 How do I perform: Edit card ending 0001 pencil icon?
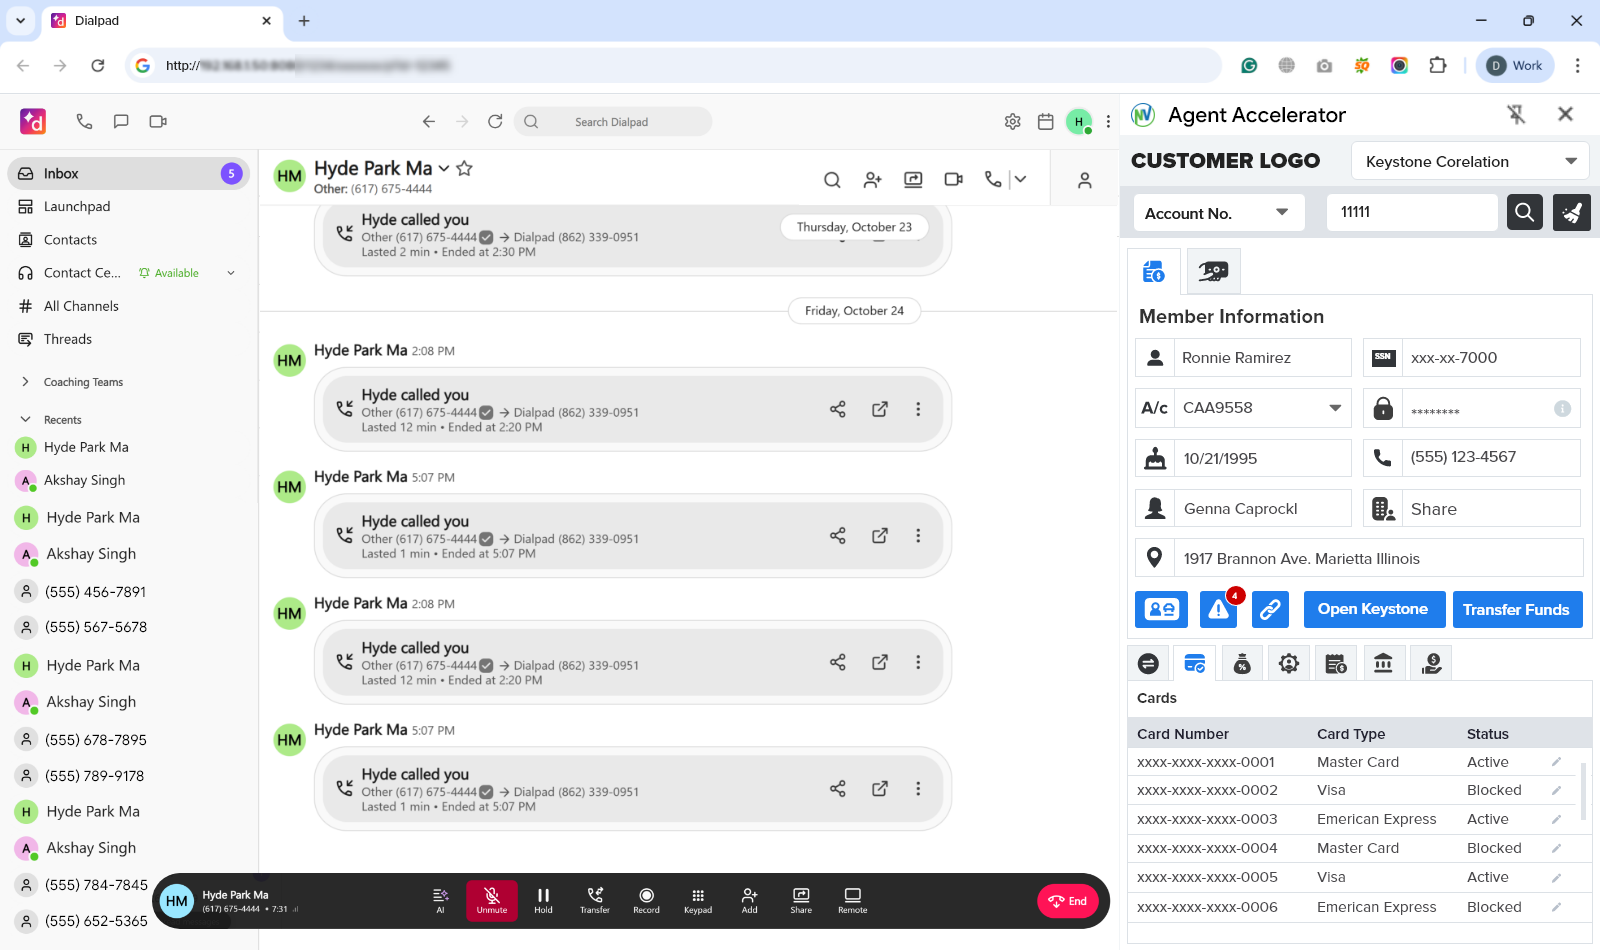click(x=1556, y=762)
